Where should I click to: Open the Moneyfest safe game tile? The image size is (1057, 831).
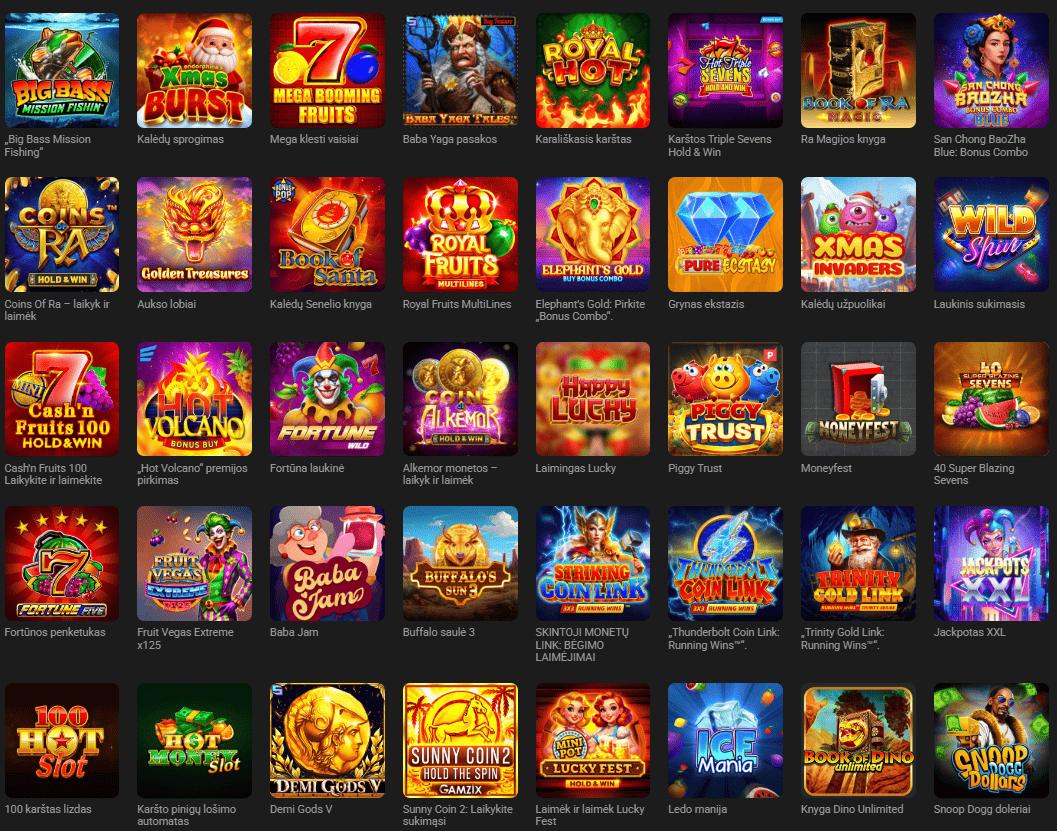tap(858, 399)
